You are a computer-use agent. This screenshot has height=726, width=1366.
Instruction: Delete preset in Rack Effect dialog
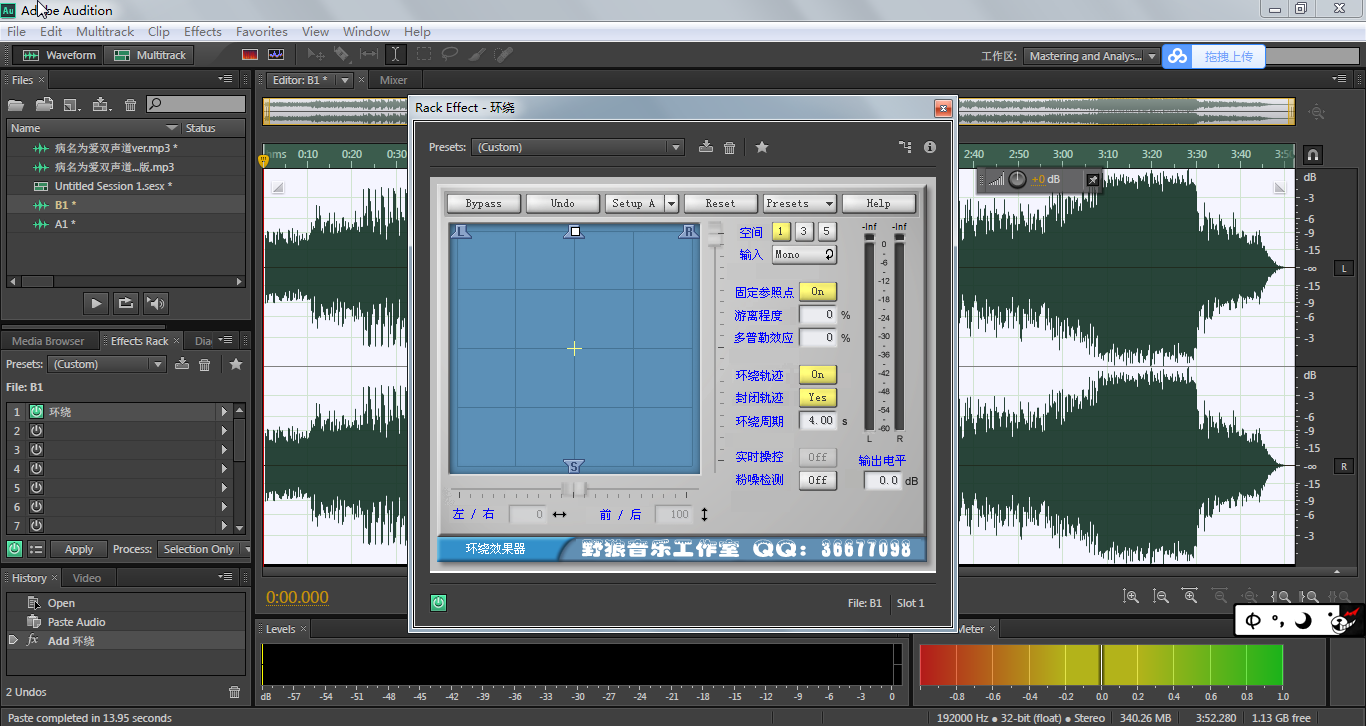(x=729, y=147)
